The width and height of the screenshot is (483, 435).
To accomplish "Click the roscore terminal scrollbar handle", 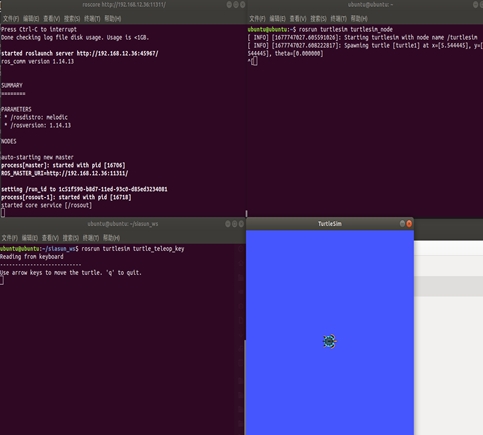I will [246, 213].
